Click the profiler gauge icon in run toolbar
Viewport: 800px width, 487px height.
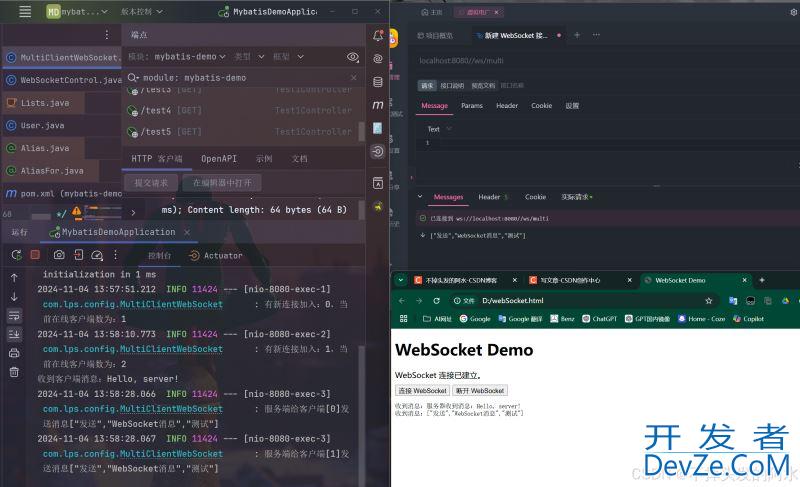tap(97, 255)
